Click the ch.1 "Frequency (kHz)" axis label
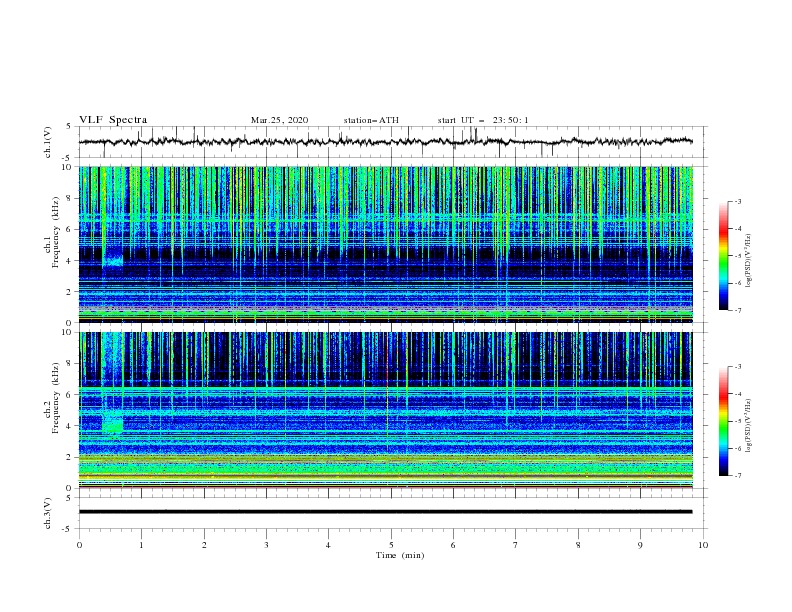The image size is (792, 612). (55, 232)
